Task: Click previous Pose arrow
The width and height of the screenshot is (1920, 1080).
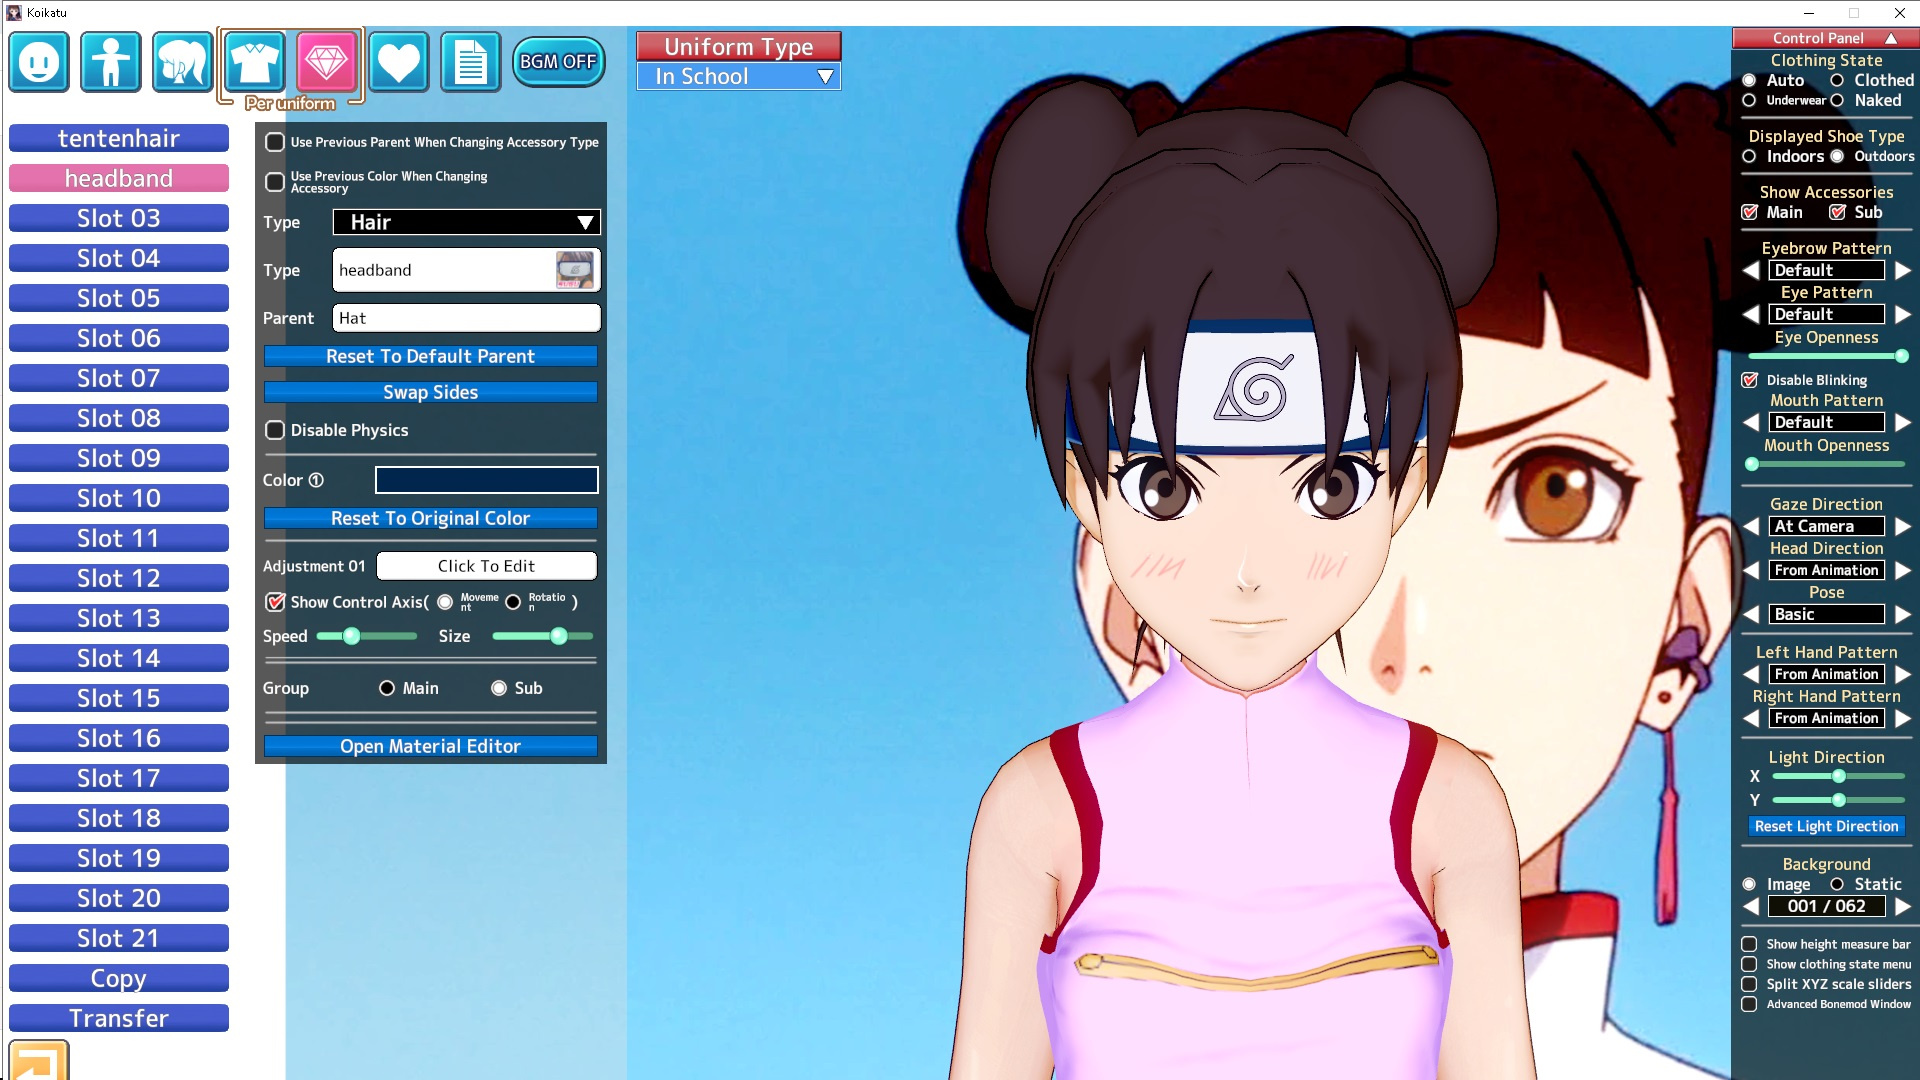Action: click(1751, 614)
